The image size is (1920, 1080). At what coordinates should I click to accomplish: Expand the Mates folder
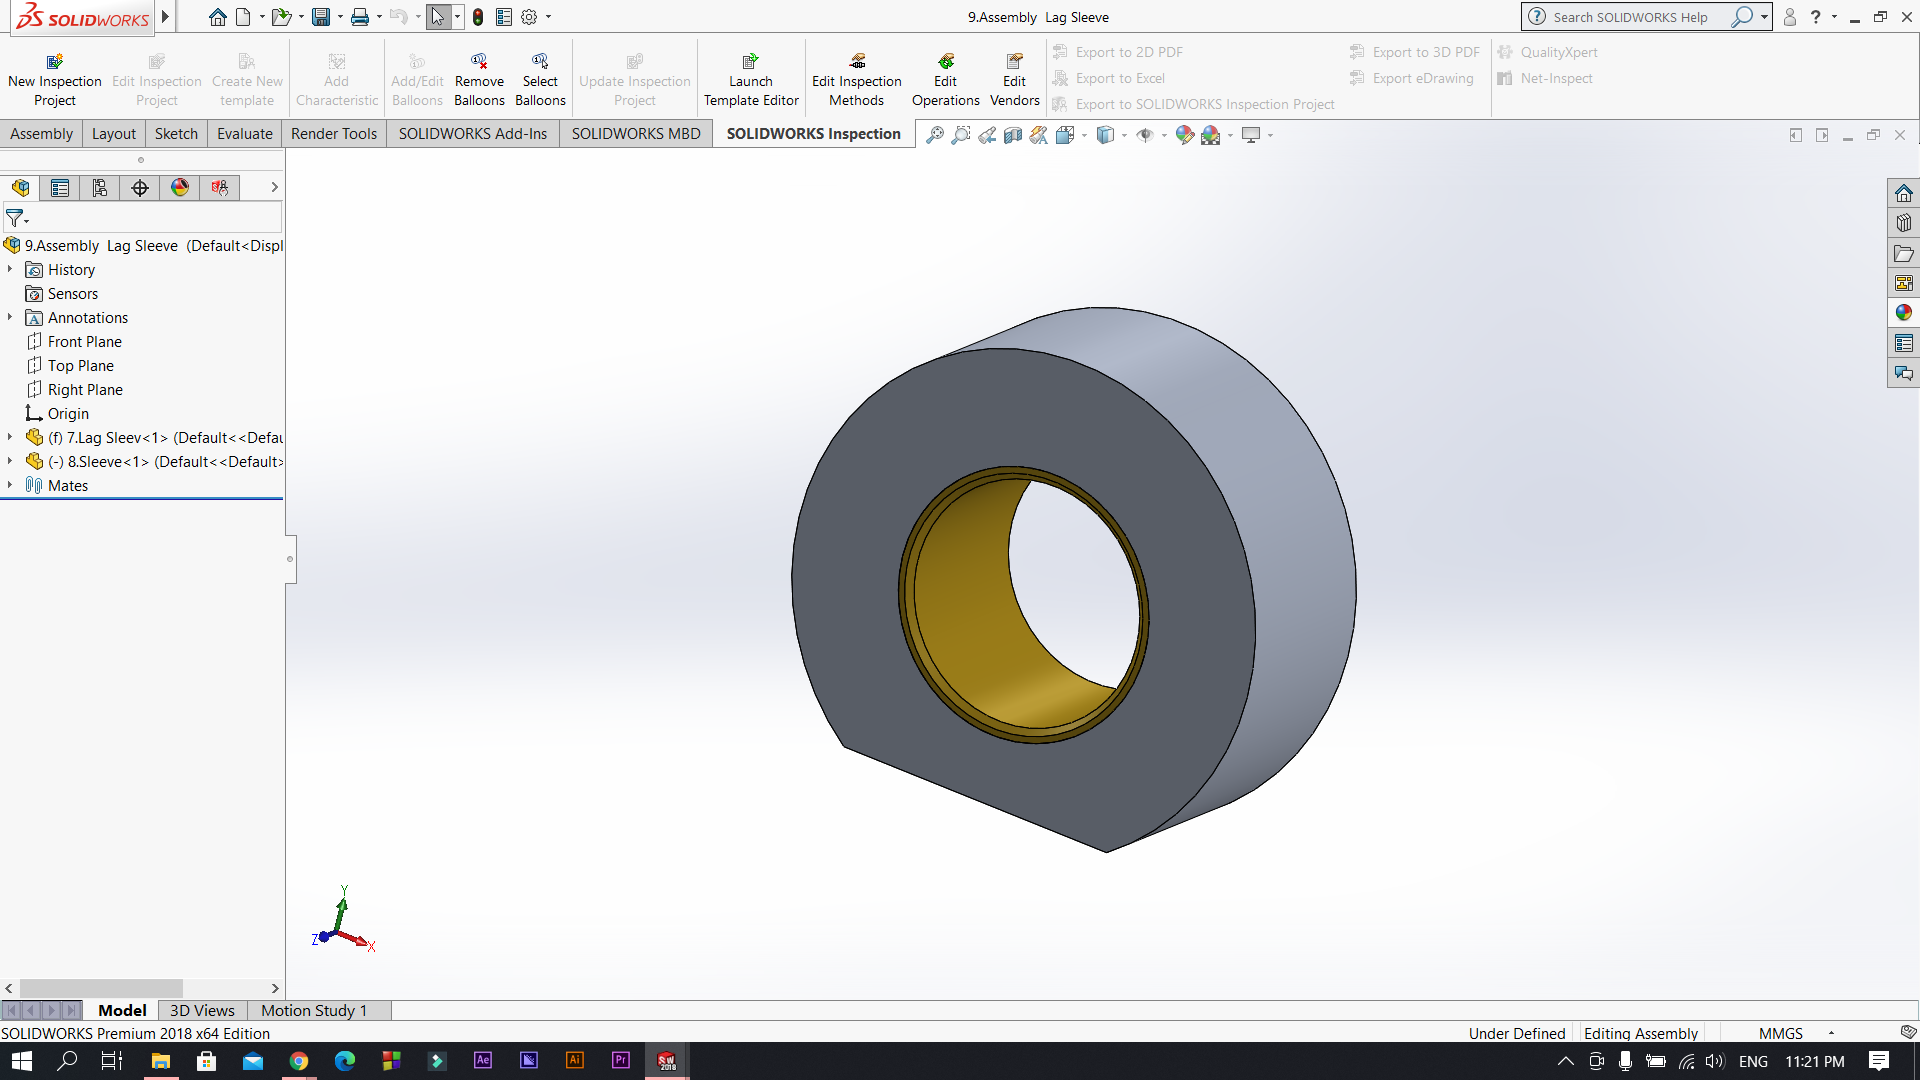tap(10, 485)
